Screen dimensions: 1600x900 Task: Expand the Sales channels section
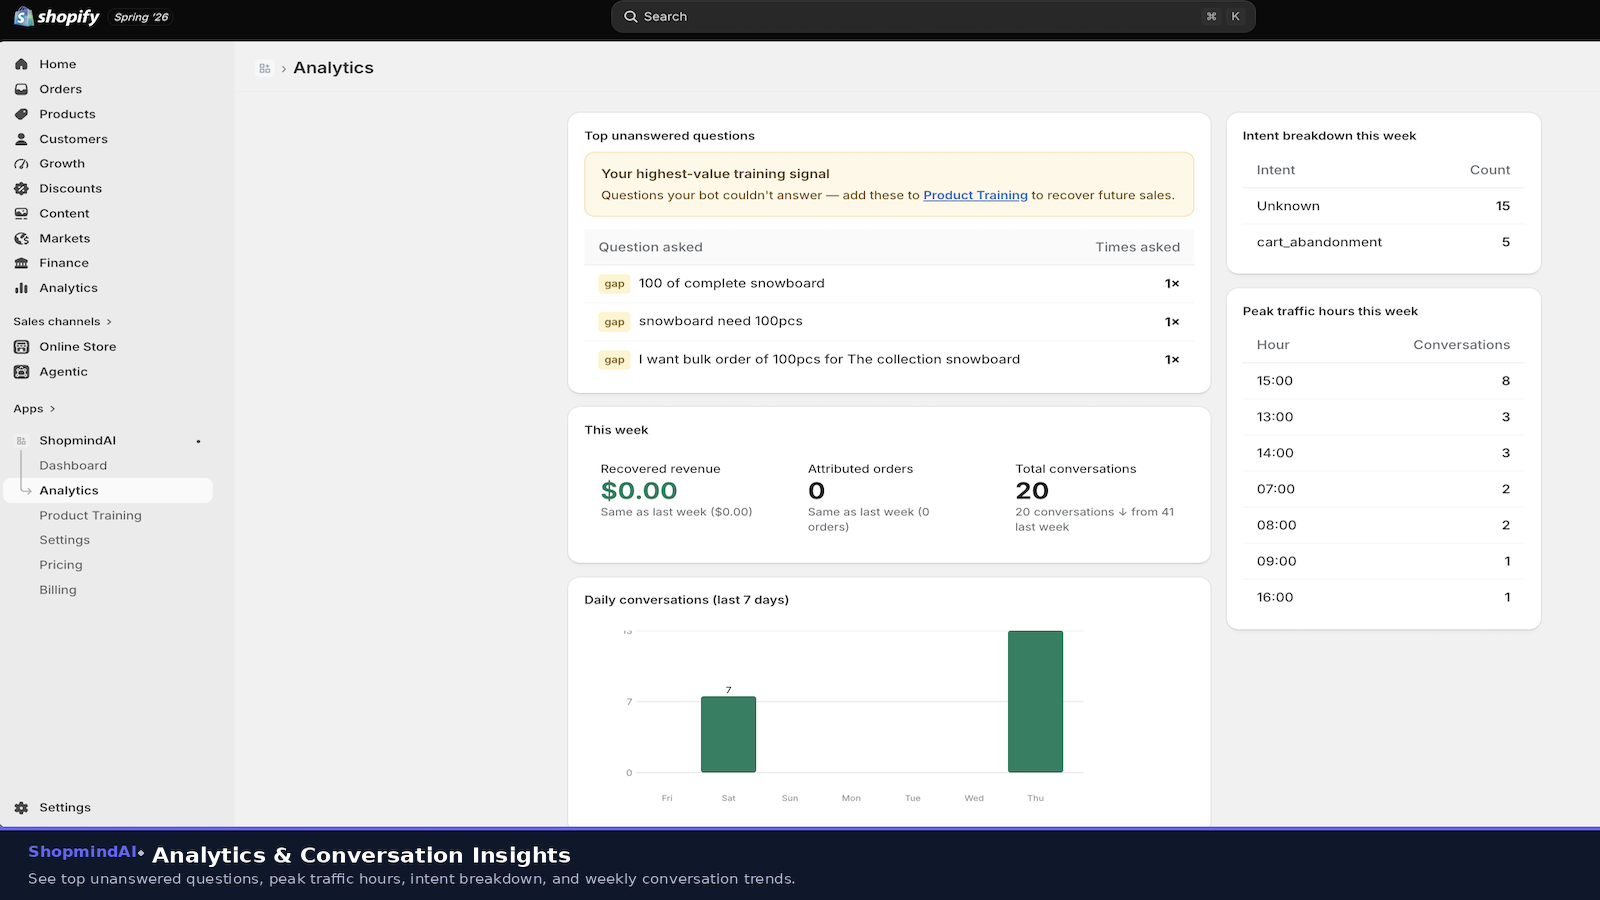[x=62, y=322]
